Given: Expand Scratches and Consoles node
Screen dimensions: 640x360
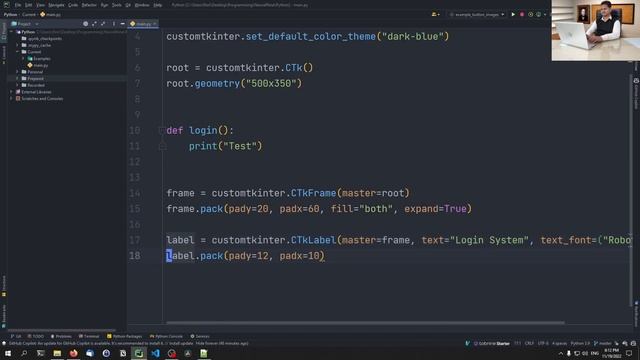Looking at the screenshot, I should (12, 98).
